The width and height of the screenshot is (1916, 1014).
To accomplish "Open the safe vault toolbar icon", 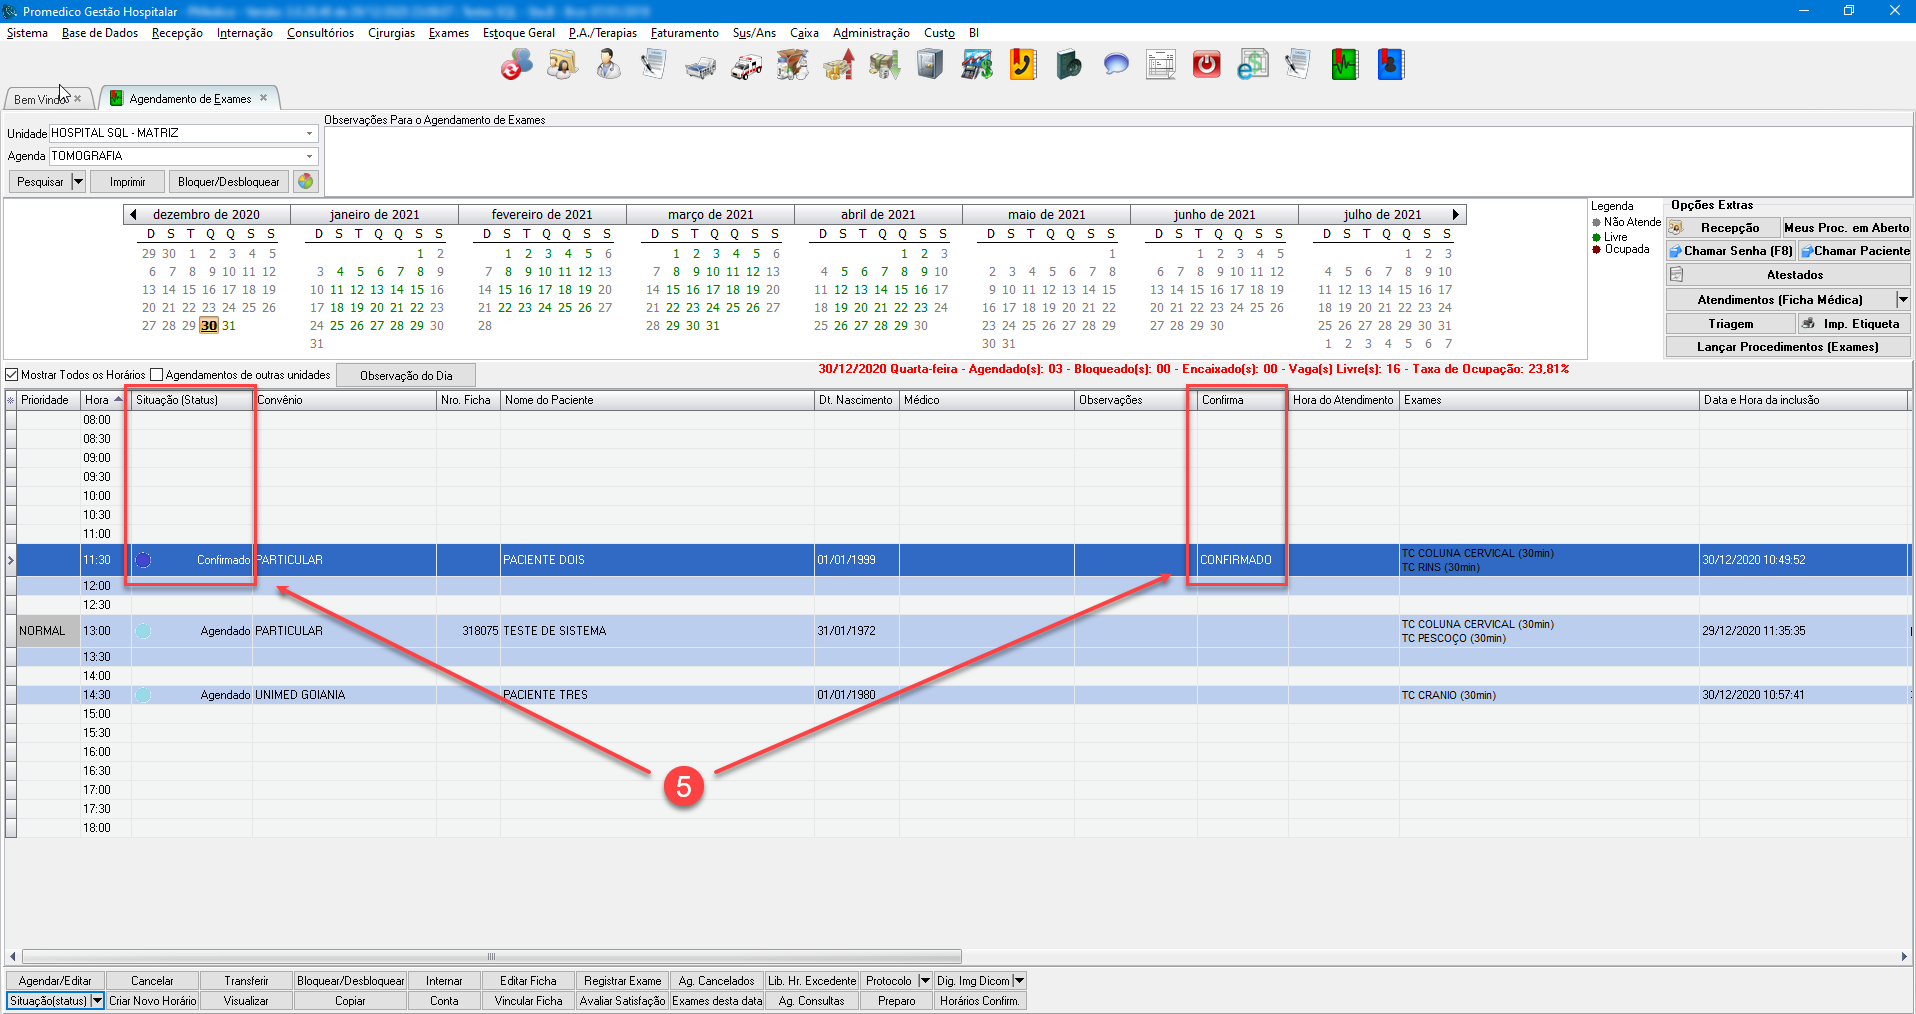I will tap(930, 66).
